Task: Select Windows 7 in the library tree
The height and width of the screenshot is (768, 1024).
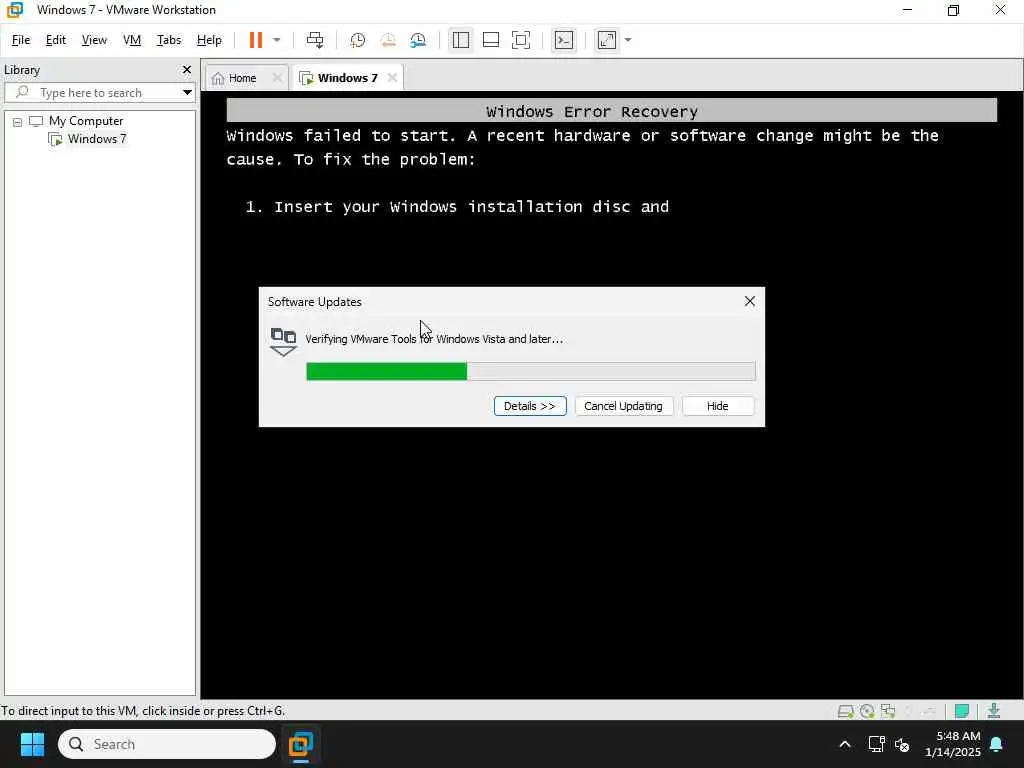Action: click(97, 138)
